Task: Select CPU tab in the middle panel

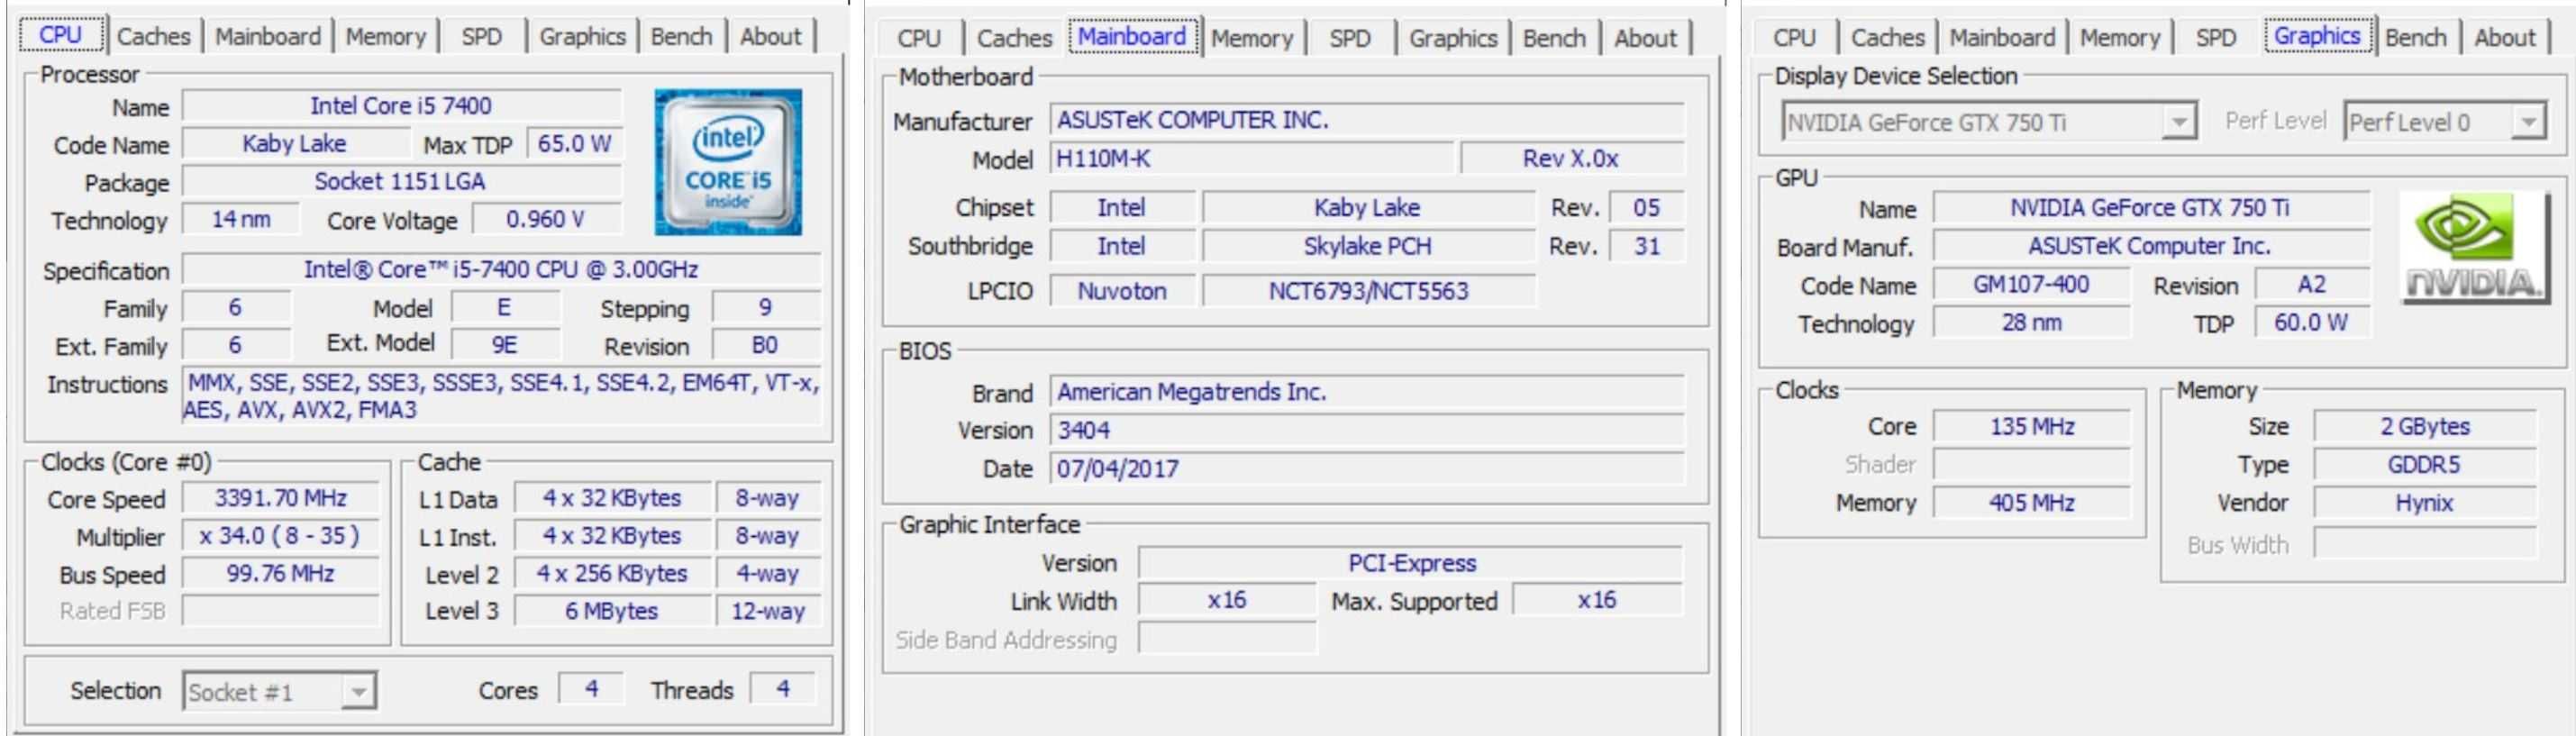Action: click(x=919, y=38)
